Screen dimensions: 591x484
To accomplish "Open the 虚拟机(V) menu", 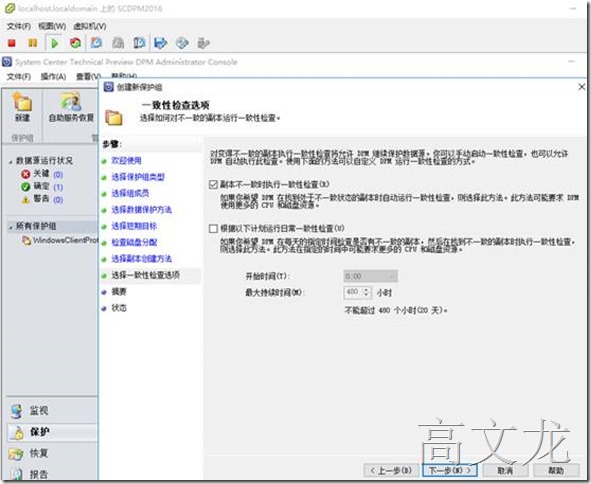I will point(90,26).
